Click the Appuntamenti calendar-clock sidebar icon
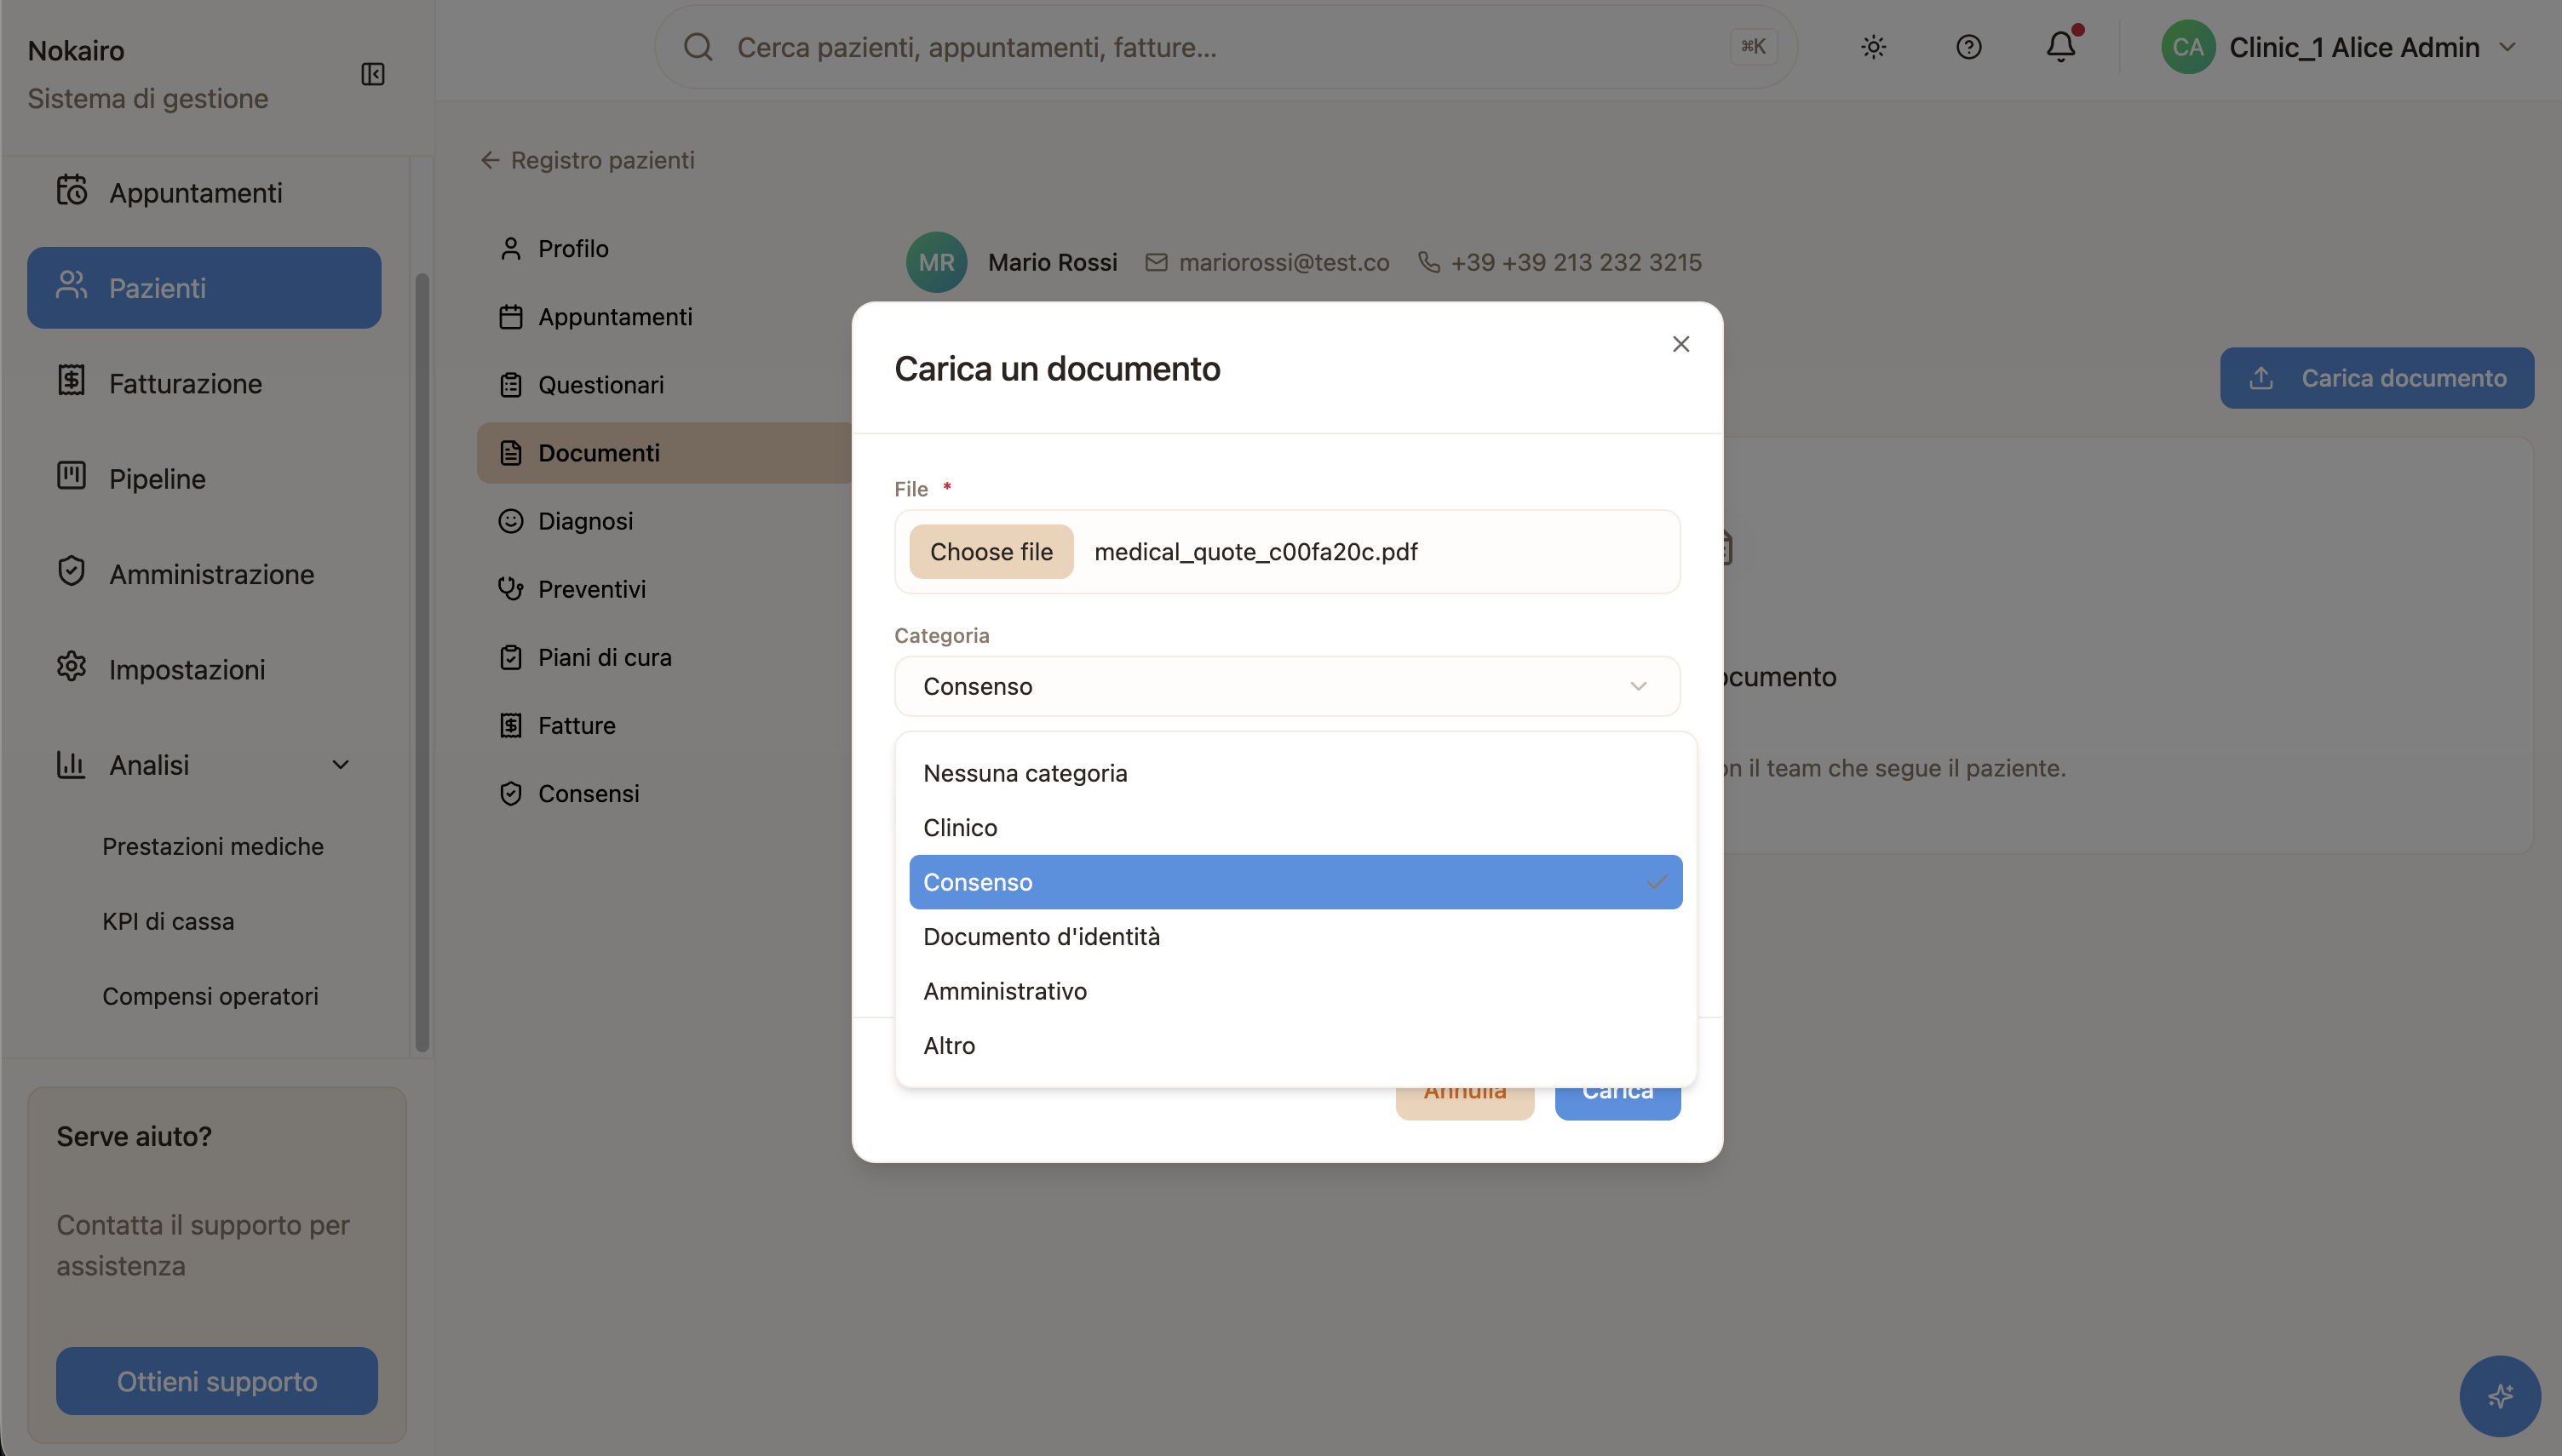The image size is (2562, 1456). (72, 191)
